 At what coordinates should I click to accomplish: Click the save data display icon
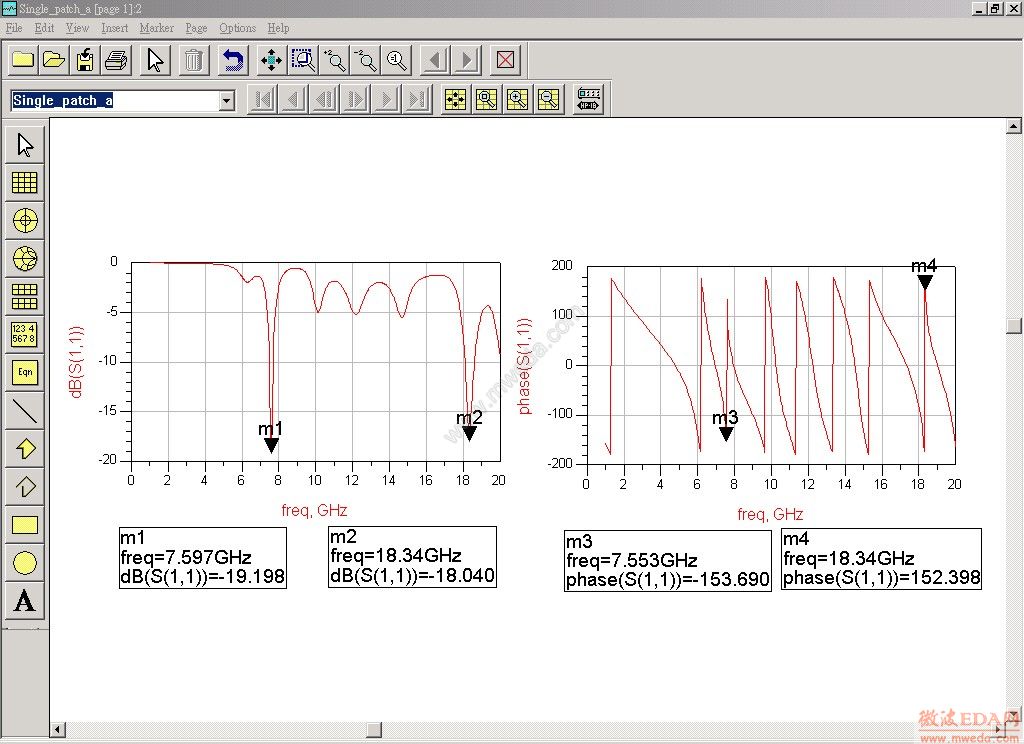(x=85, y=60)
